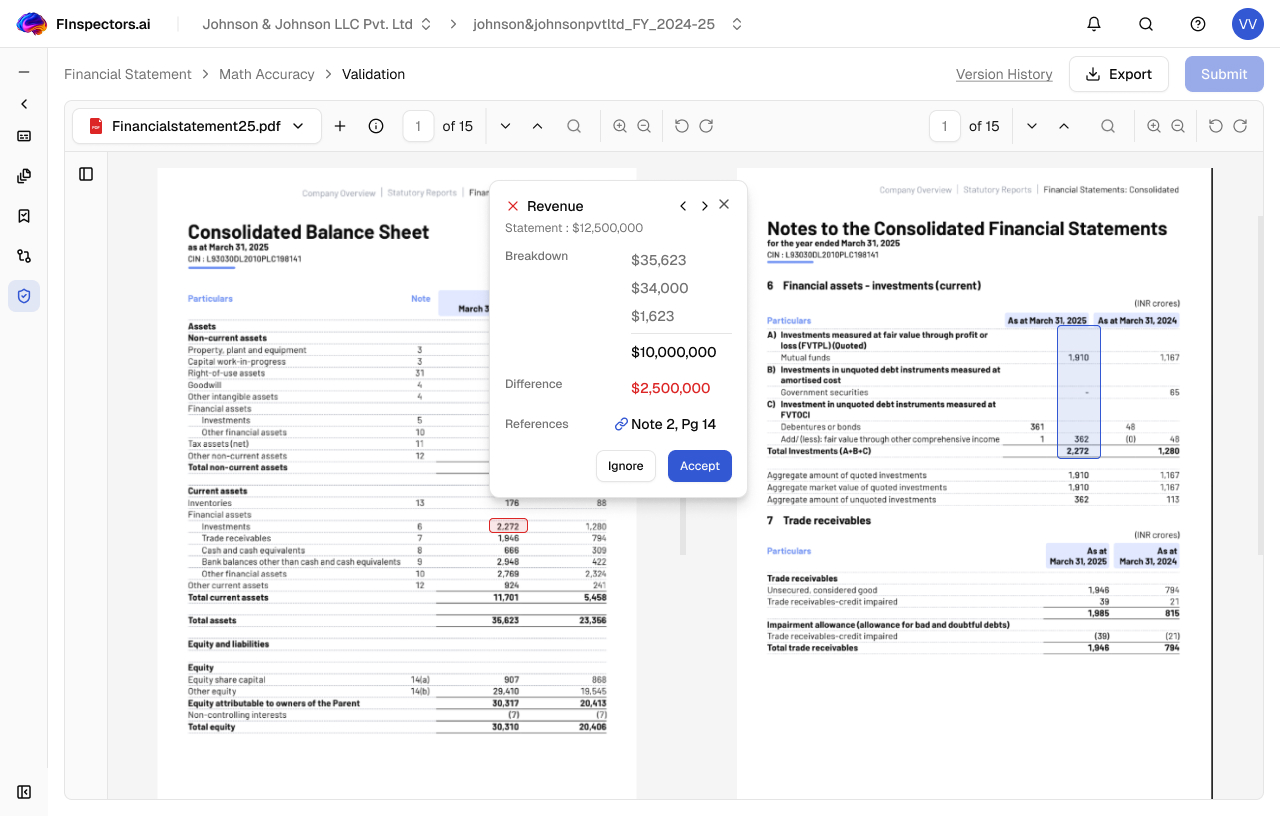Click the shield validation icon in sidebar
This screenshot has width=1280, height=816.
tap(24, 296)
